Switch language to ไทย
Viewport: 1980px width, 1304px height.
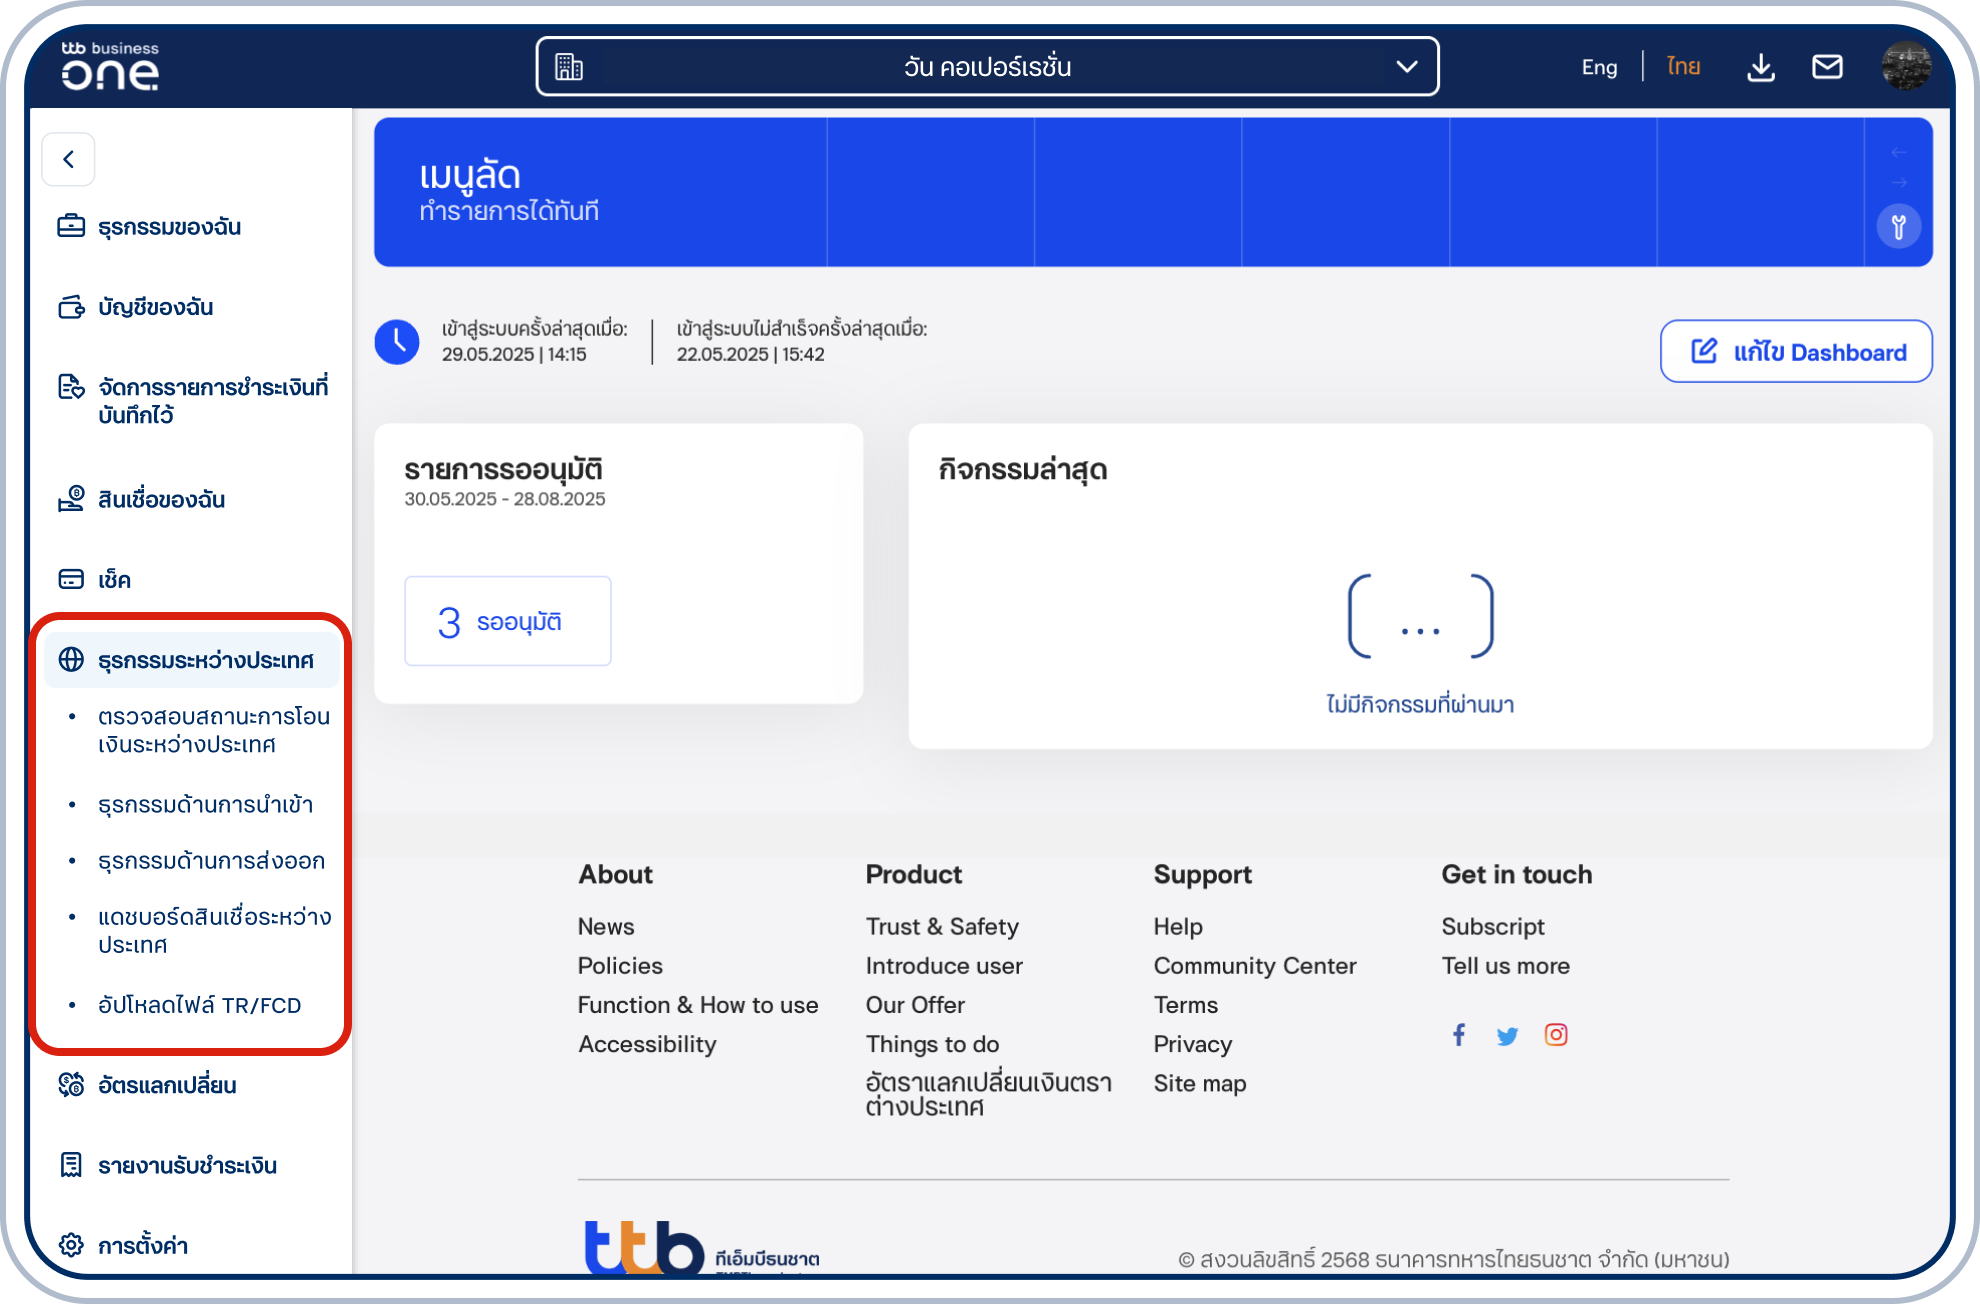[x=1683, y=67]
